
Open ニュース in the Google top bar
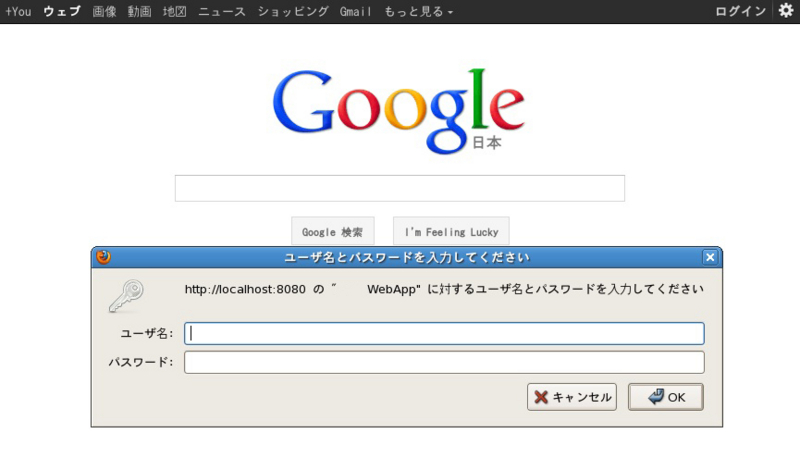[x=222, y=11]
